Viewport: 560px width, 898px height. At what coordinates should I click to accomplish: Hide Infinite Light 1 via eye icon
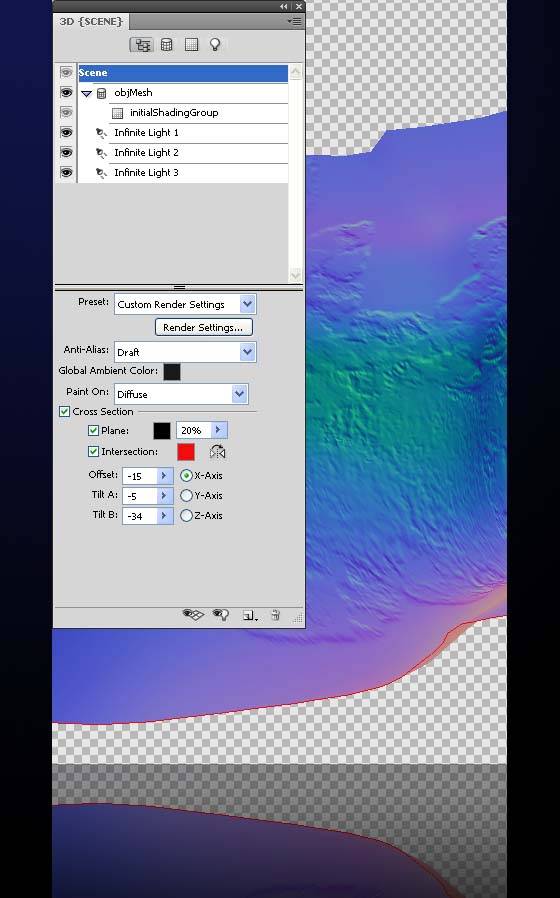[x=66, y=132]
